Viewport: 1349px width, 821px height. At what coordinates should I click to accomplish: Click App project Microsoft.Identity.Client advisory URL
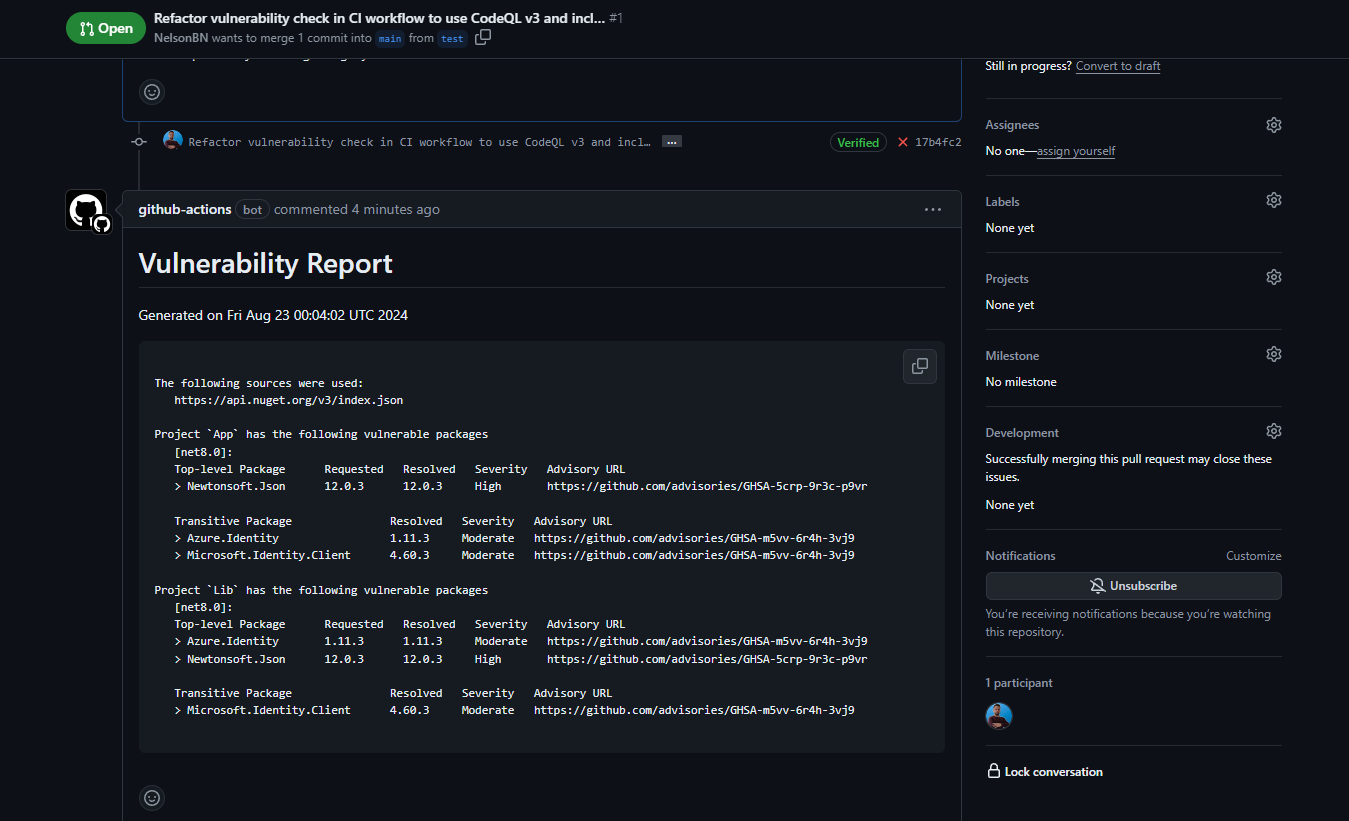(694, 555)
